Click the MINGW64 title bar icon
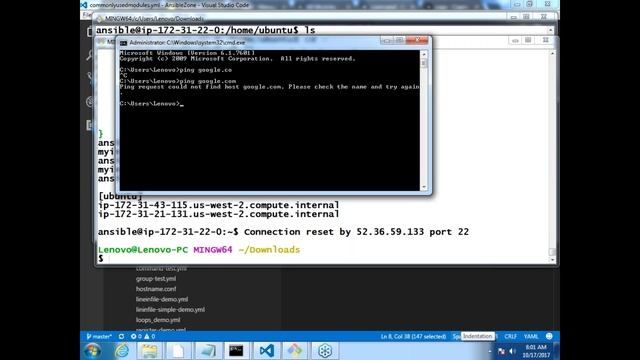Viewport: 640px width, 360px height. click(x=100, y=19)
